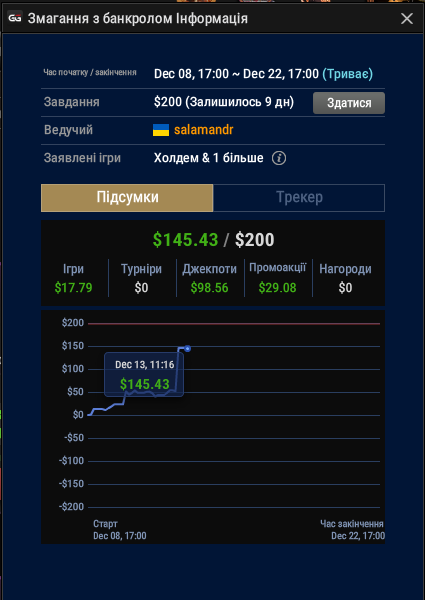This screenshot has height=600, width=425.
Task: Click the Ігри $17.79 stat
Action: coord(73,278)
